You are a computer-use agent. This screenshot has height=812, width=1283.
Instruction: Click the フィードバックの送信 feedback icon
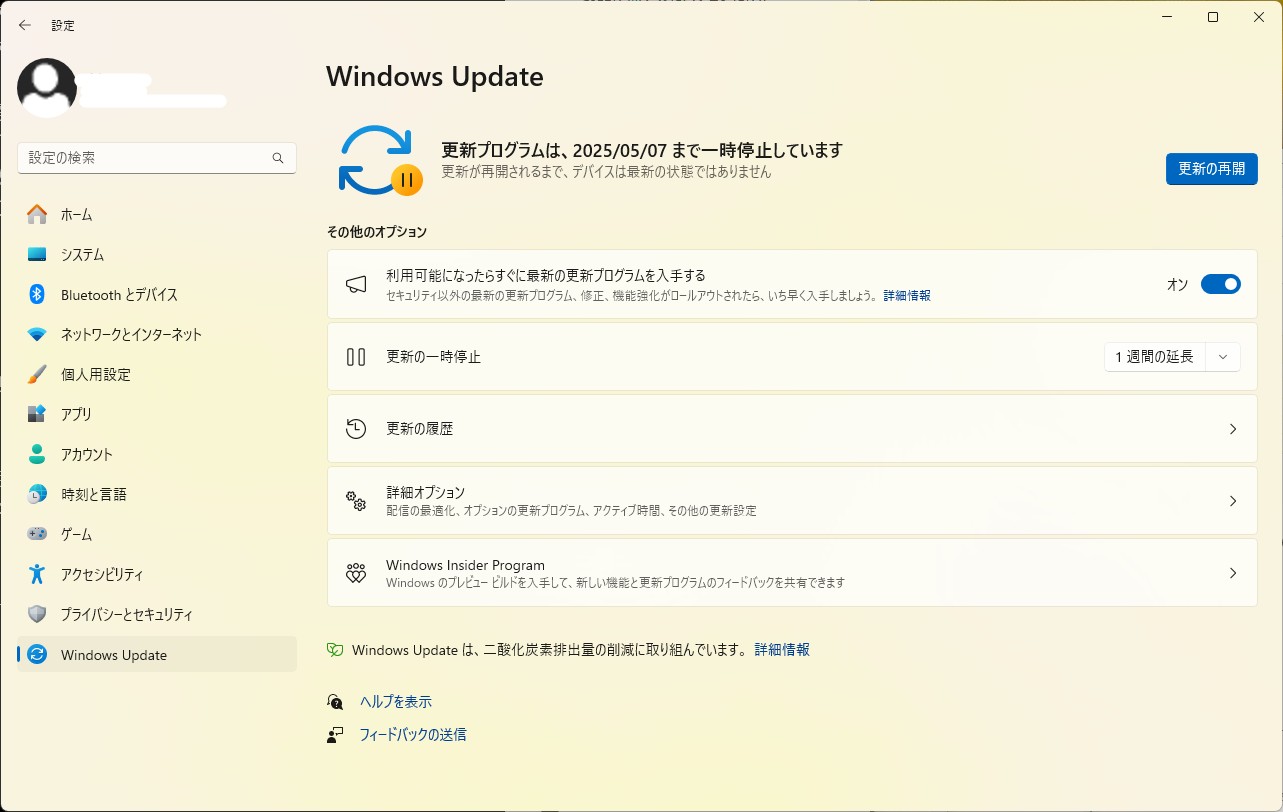[336, 735]
